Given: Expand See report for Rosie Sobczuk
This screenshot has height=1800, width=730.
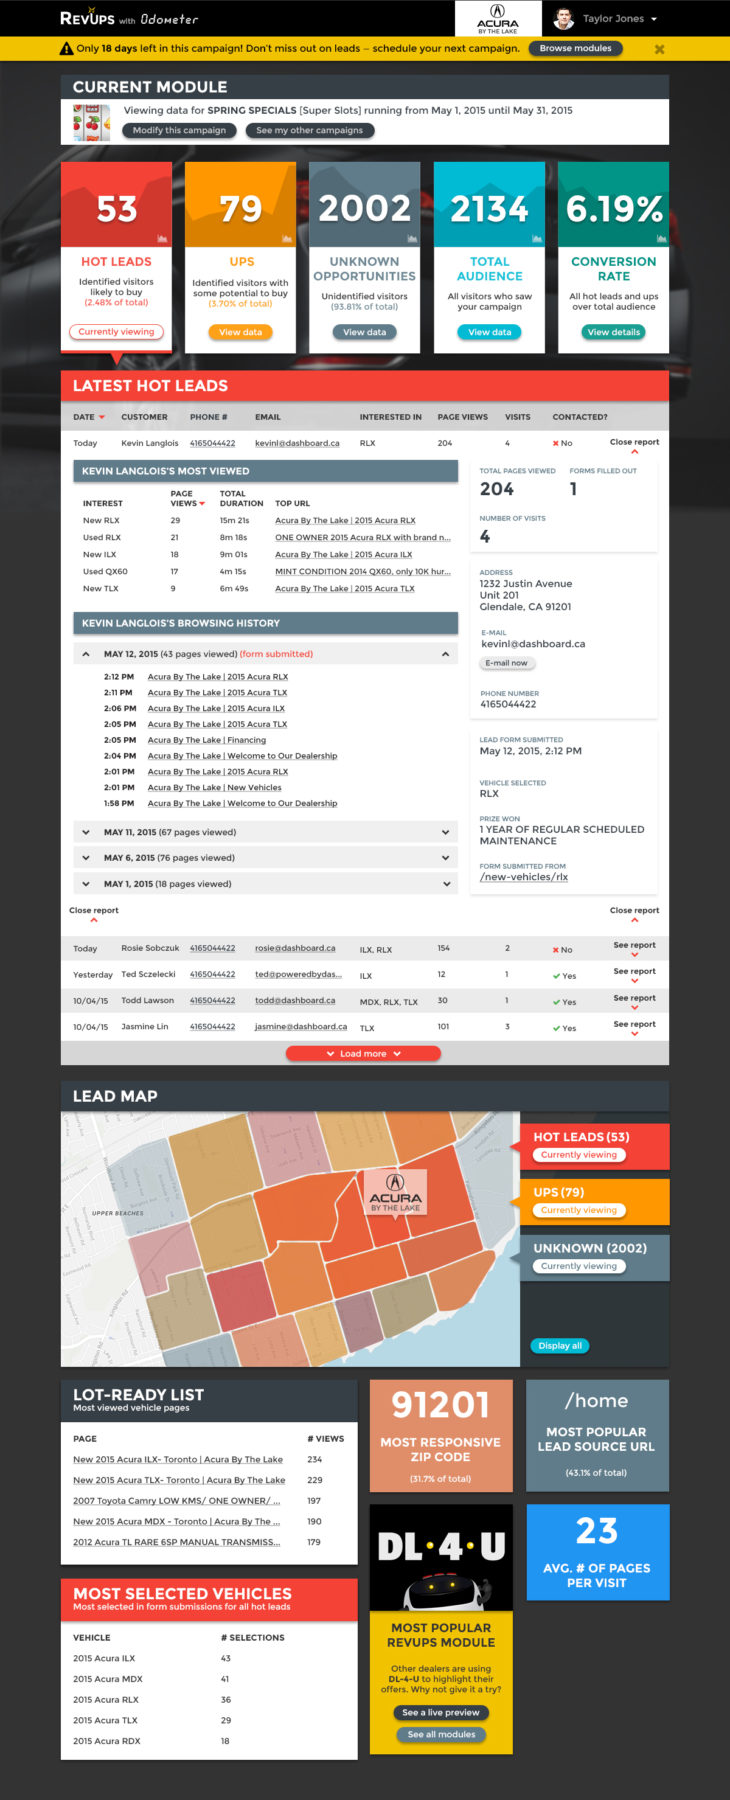Looking at the screenshot, I should click(x=634, y=948).
